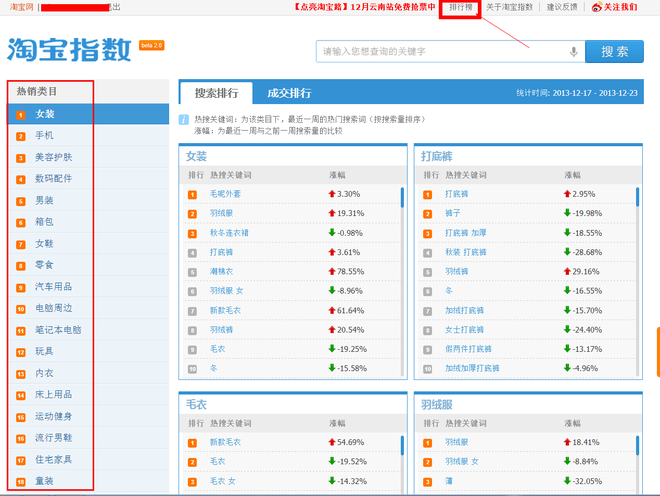Click the Weibo follow-us icon
The image size is (660, 496).
(596, 7)
